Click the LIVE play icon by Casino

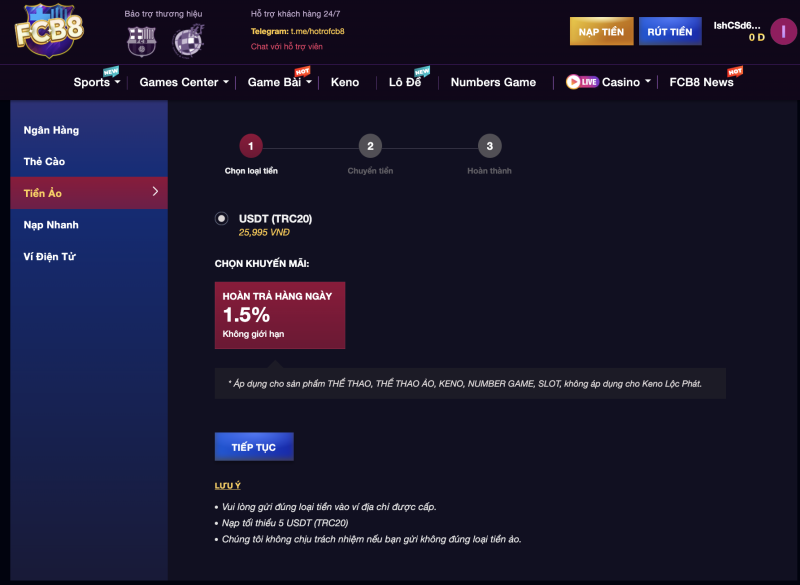coord(582,82)
